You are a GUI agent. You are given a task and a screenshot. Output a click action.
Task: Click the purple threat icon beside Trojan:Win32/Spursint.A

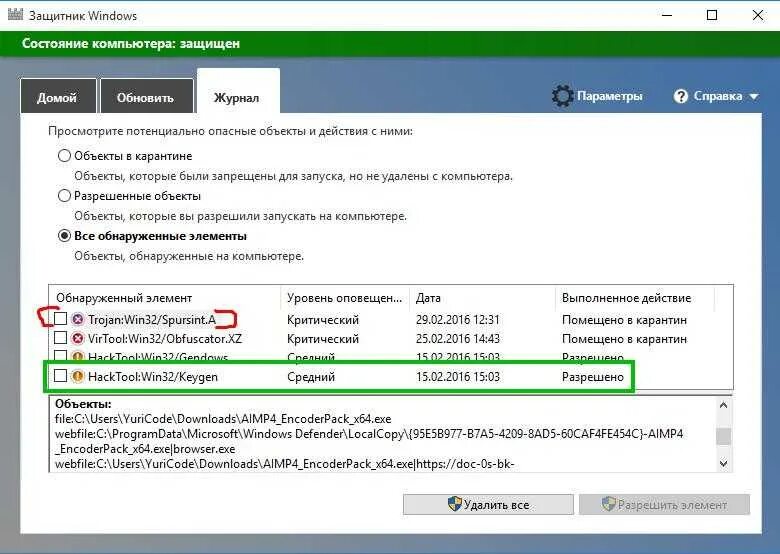tap(78, 319)
